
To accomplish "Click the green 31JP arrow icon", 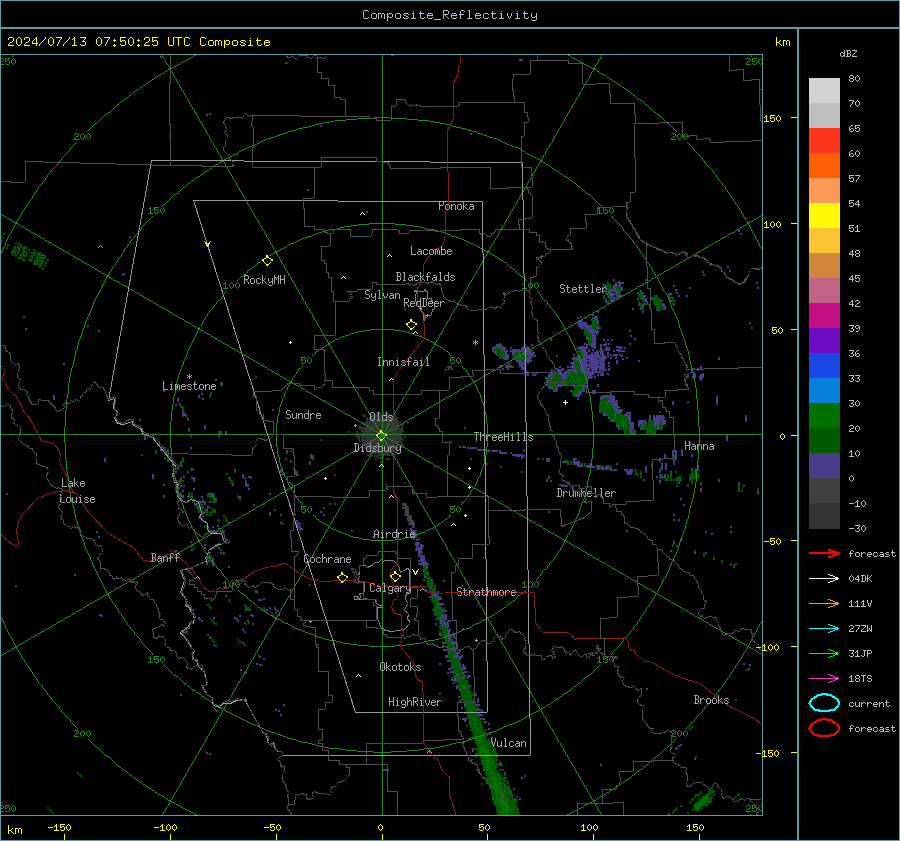I will click(x=824, y=653).
